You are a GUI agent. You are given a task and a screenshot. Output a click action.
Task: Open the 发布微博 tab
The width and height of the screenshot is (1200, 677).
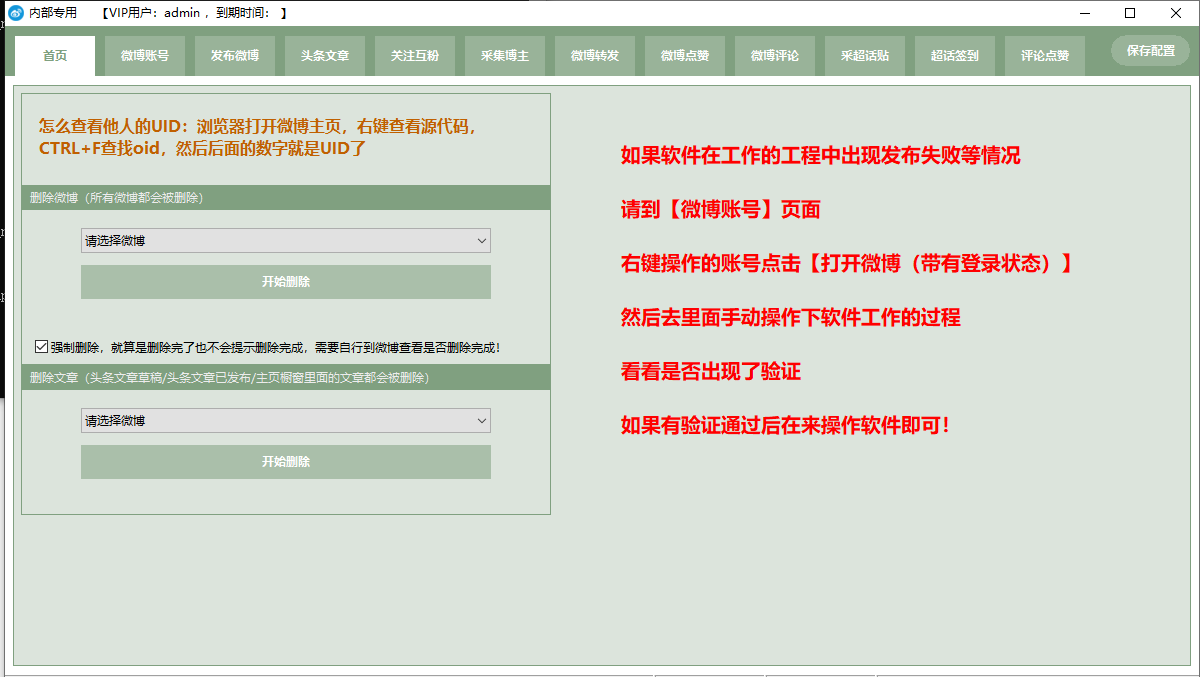(234, 56)
